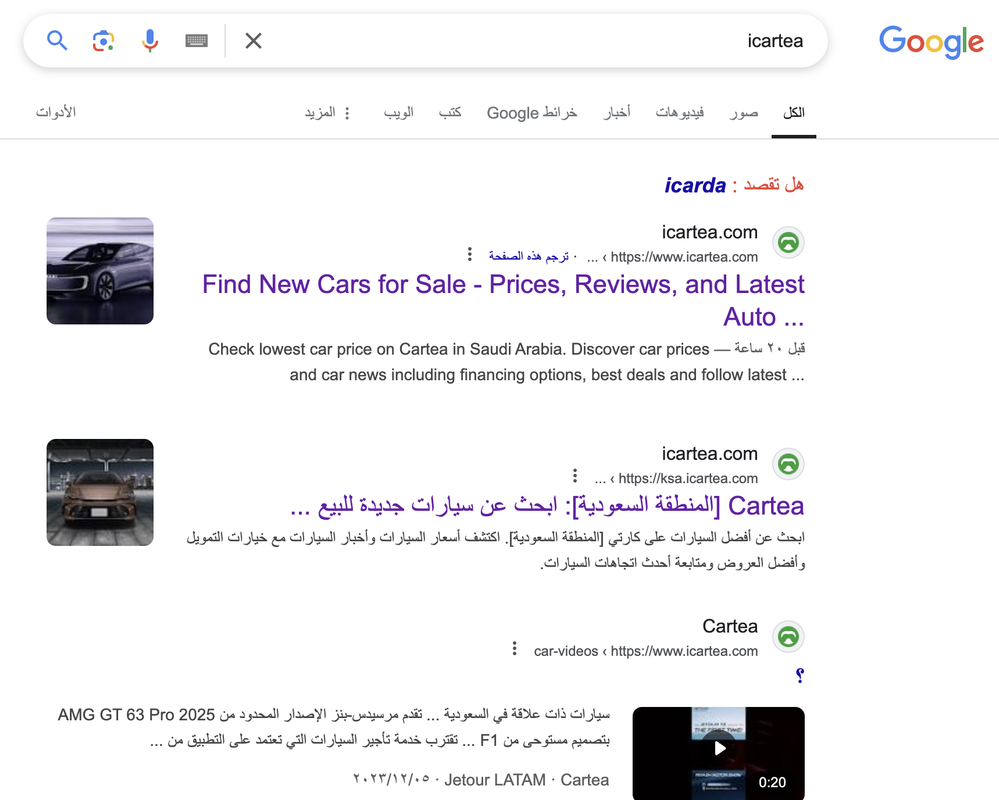Click the bronze car thumbnail
Image resolution: width=999 pixels, height=800 pixels.
tap(100, 492)
